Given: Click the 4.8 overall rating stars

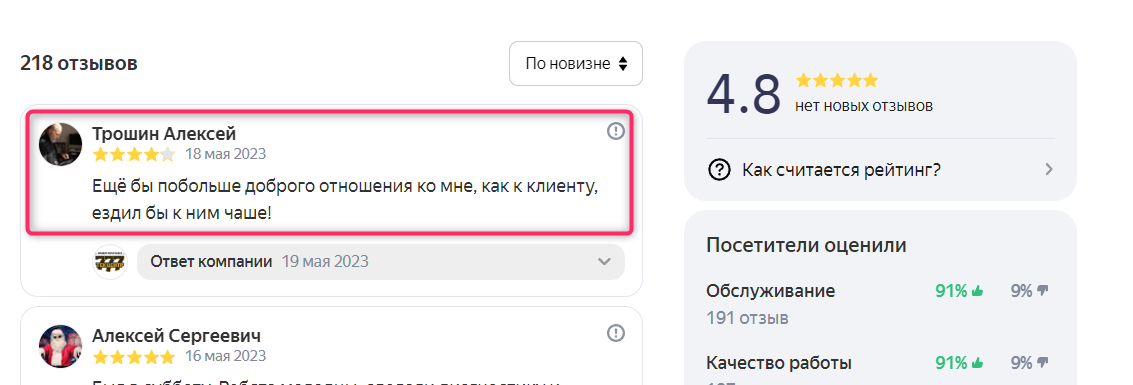Looking at the screenshot, I should click(x=837, y=80).
